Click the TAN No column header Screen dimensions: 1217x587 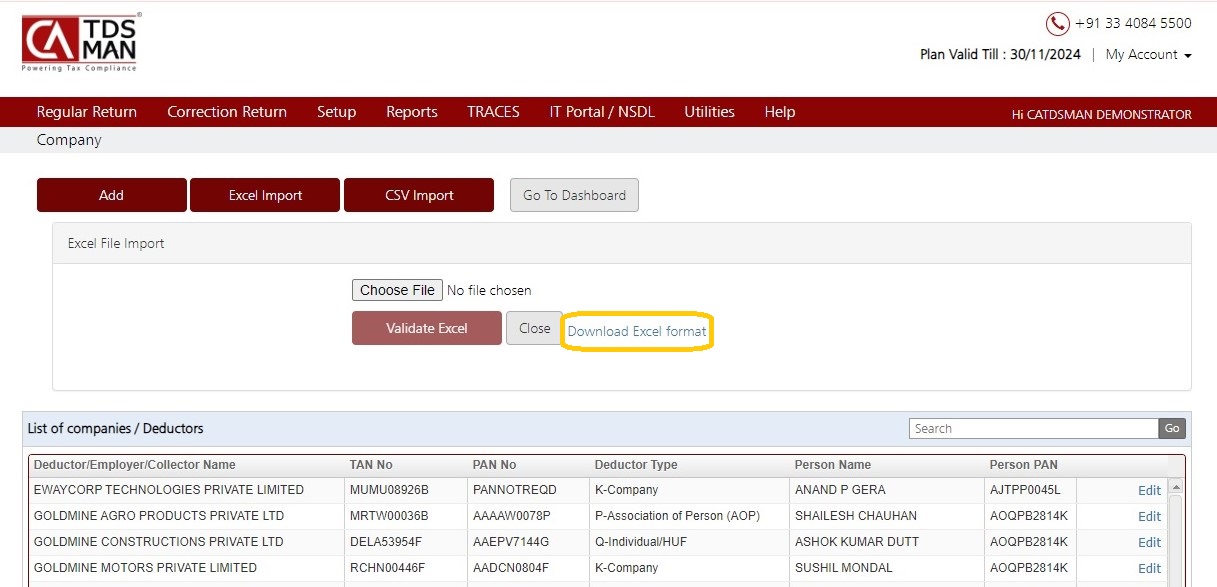pos(371,465)
